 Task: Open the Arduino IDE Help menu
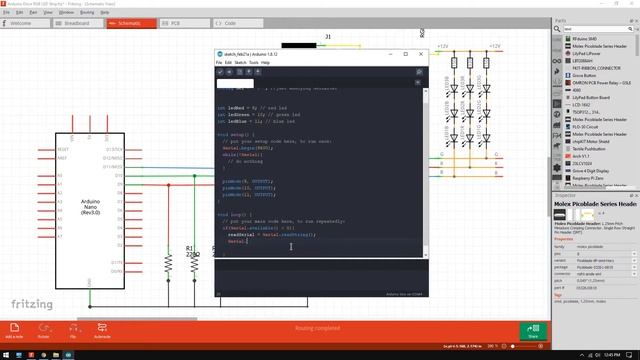tap(265, 62)
